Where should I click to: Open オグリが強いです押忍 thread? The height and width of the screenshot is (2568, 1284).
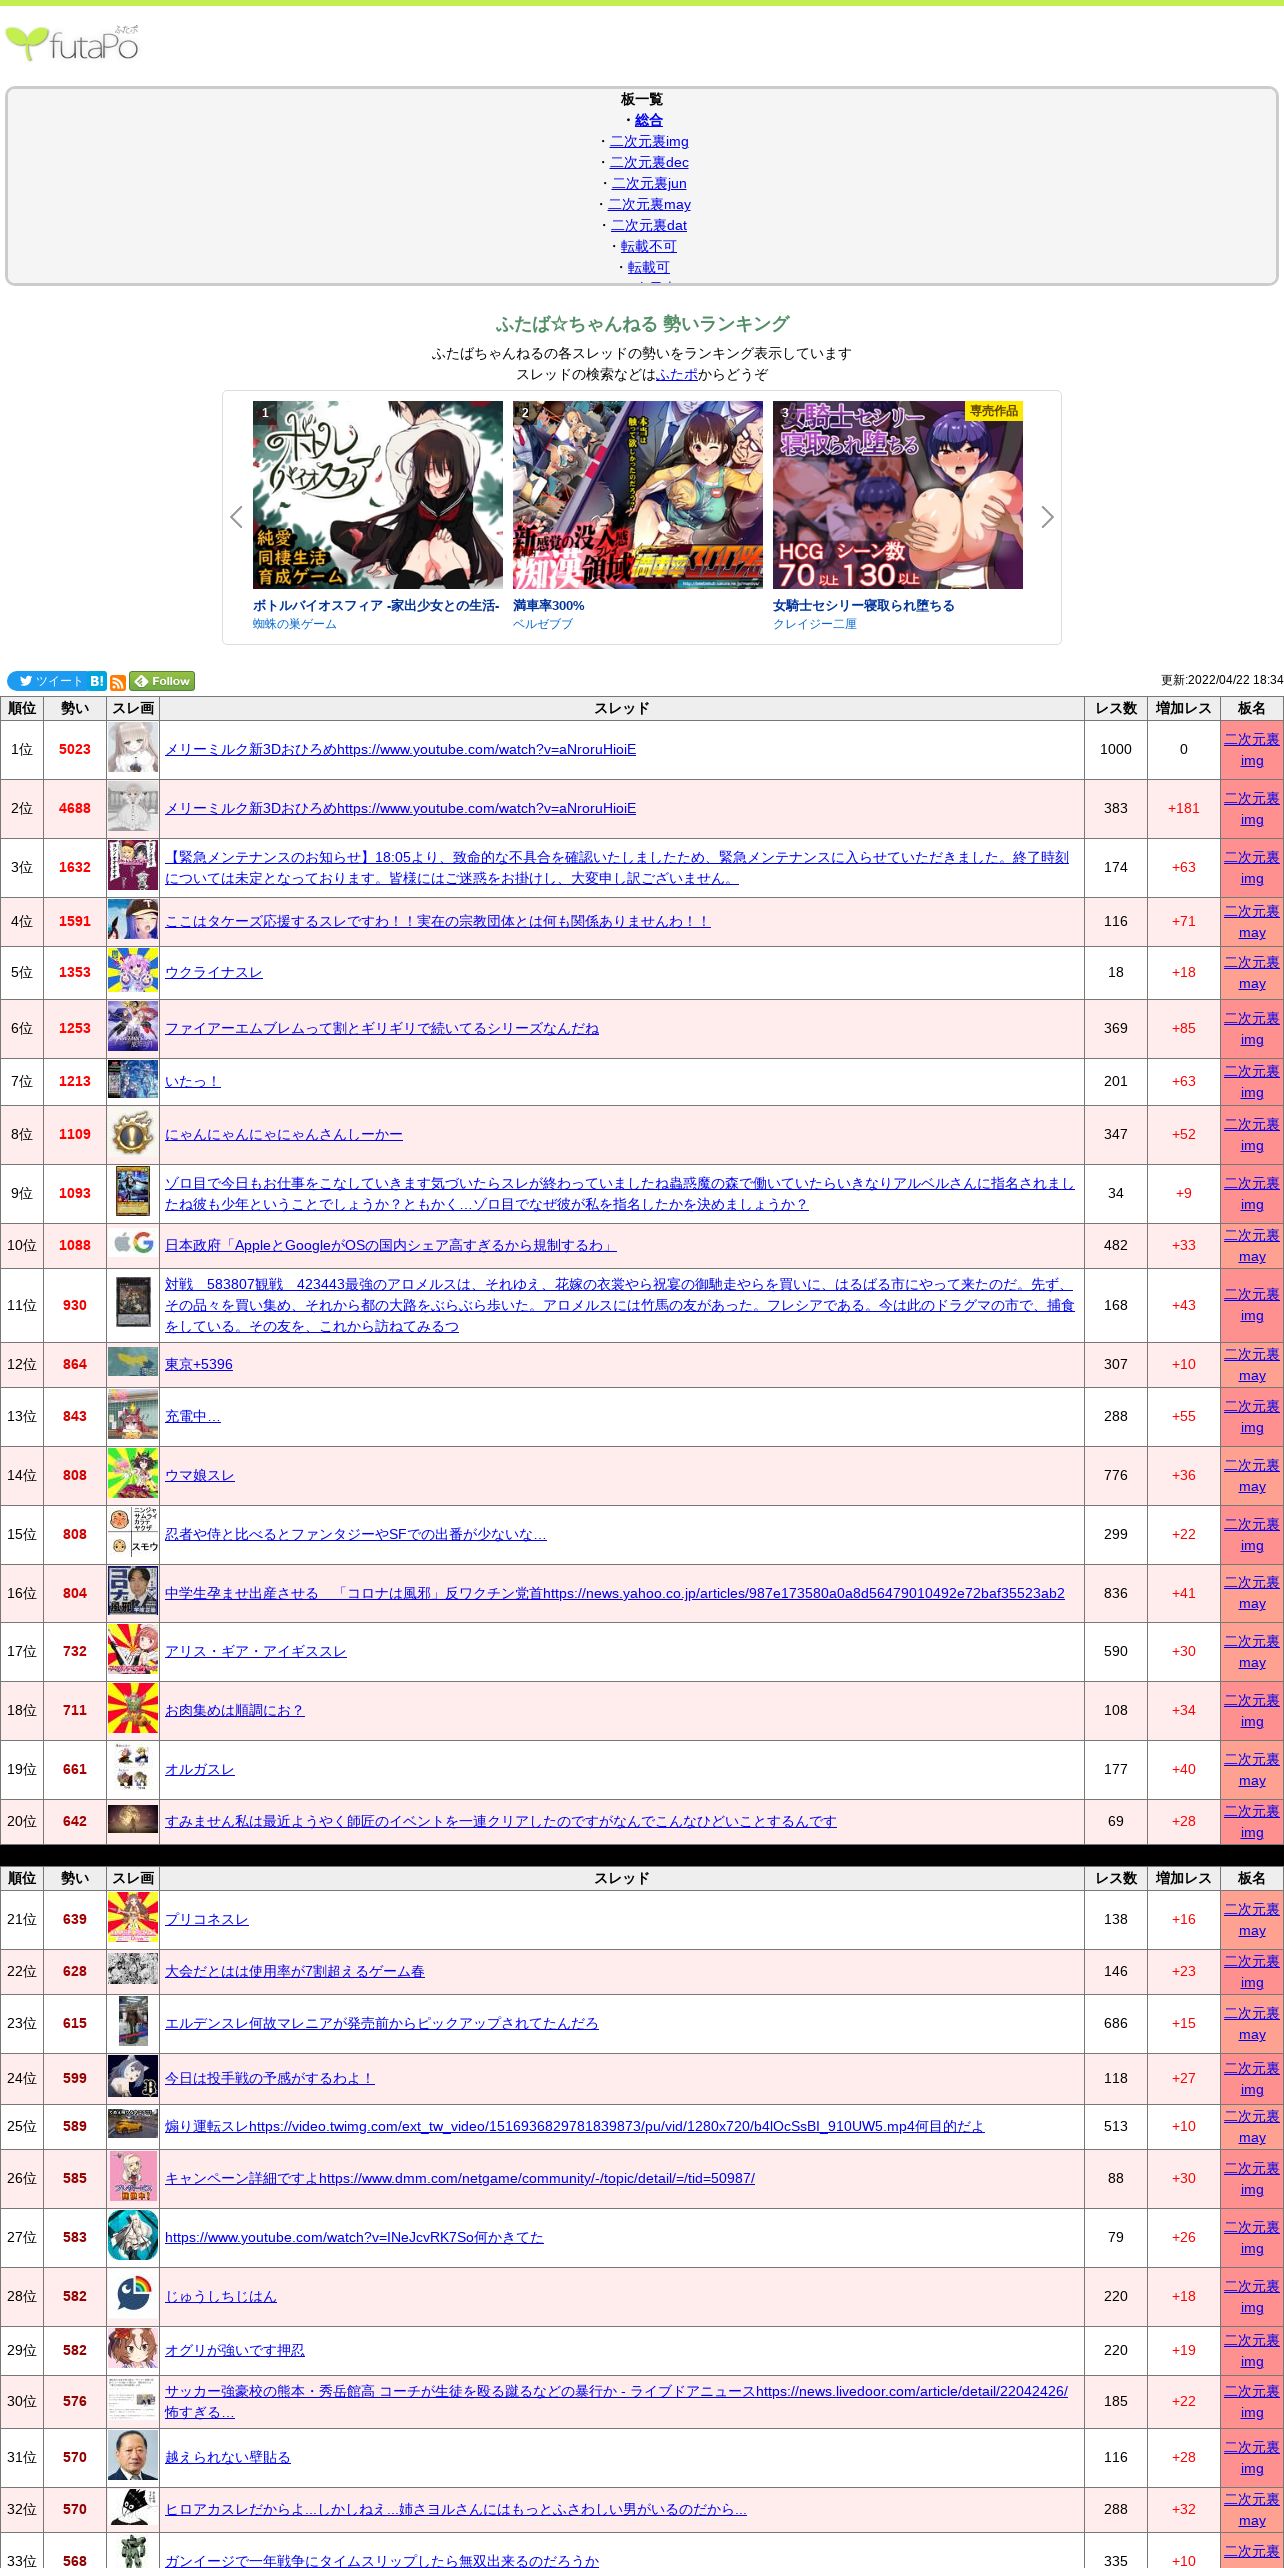235,2350
